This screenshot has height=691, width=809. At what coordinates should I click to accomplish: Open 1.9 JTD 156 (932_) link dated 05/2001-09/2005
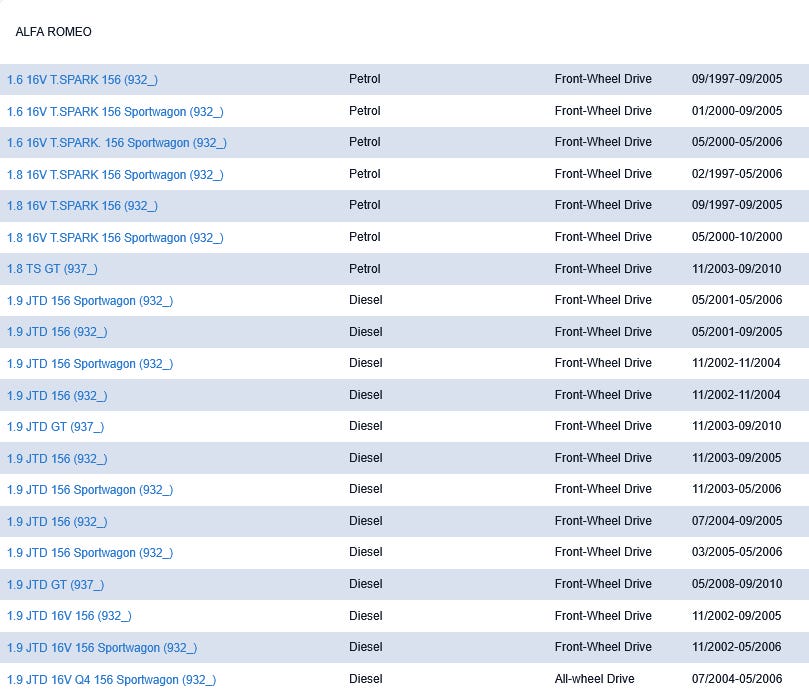coord(57,331)
